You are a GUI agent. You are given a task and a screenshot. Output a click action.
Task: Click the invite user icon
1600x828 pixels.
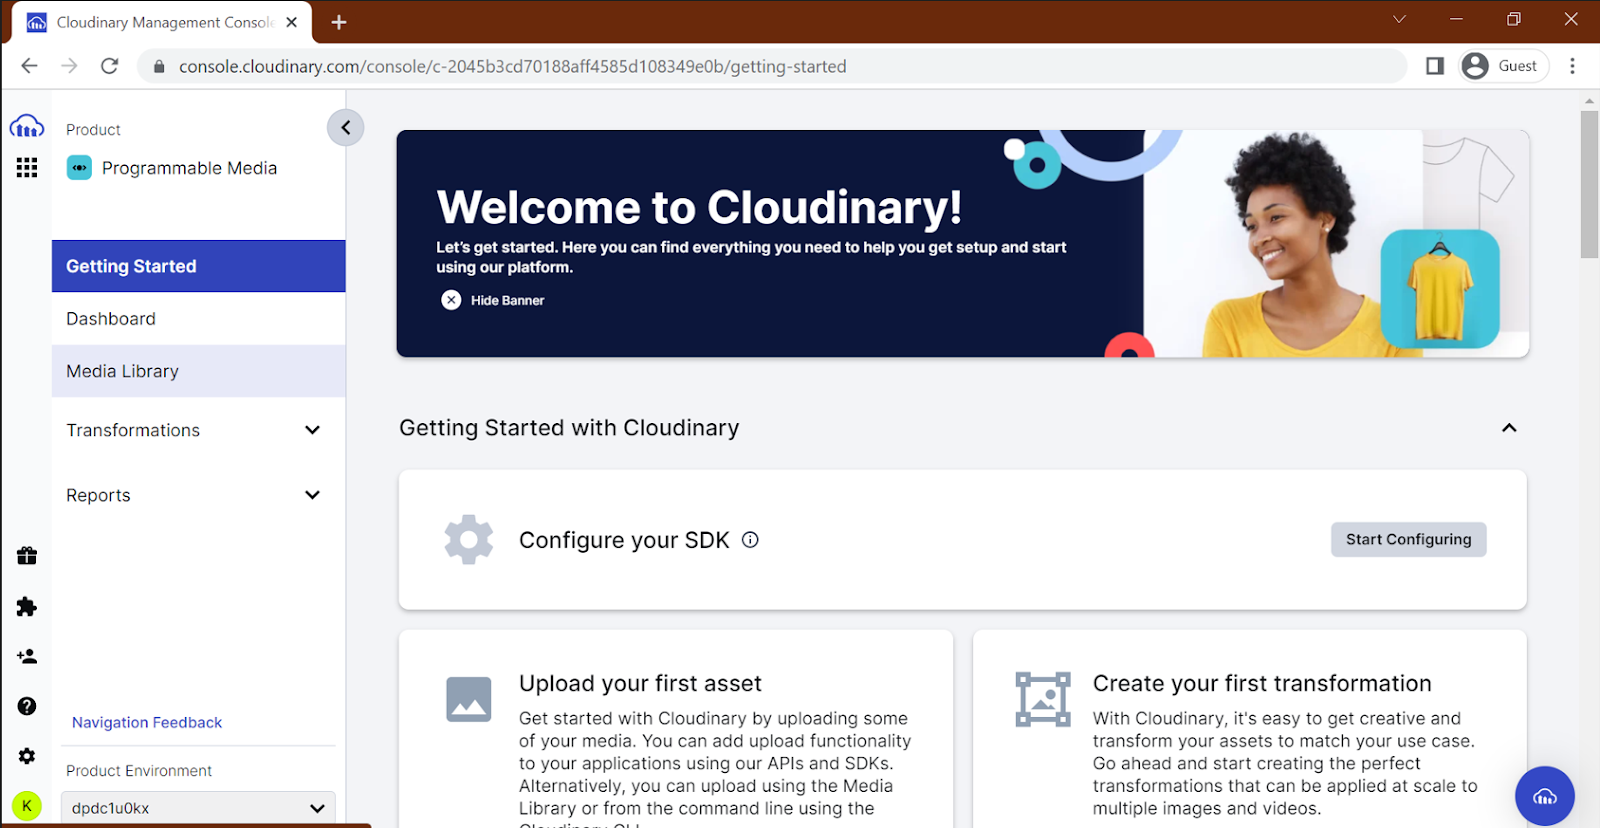click(27, 656)
